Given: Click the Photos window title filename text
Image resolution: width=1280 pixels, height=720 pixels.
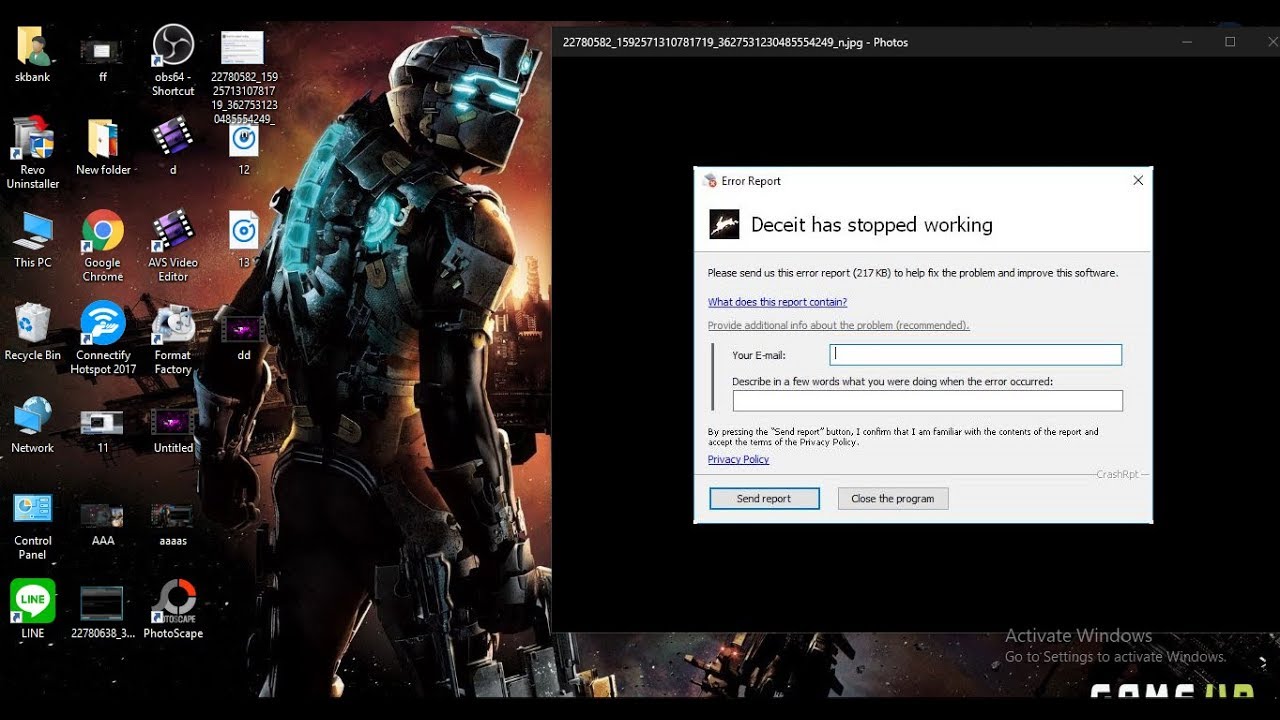Looking at the screenshot, I should pos(735,42).
